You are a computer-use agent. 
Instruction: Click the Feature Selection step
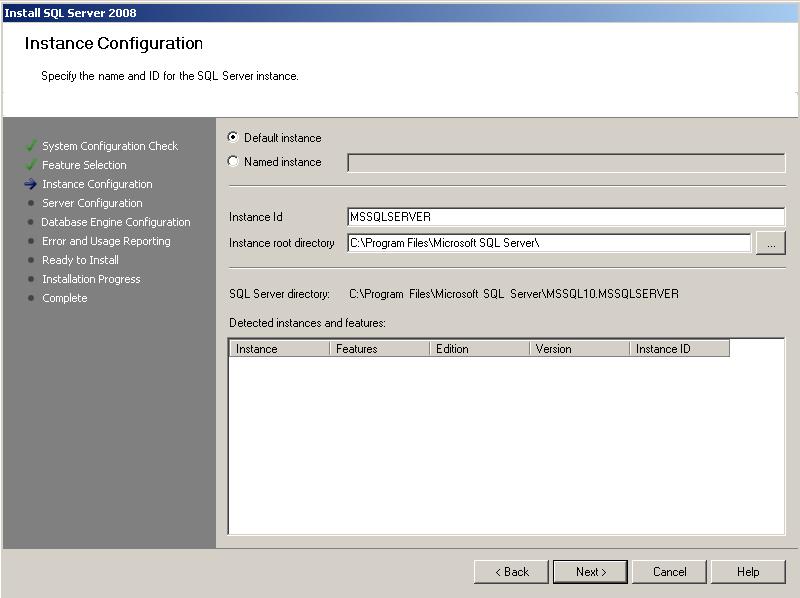click(x=84, y=165)
